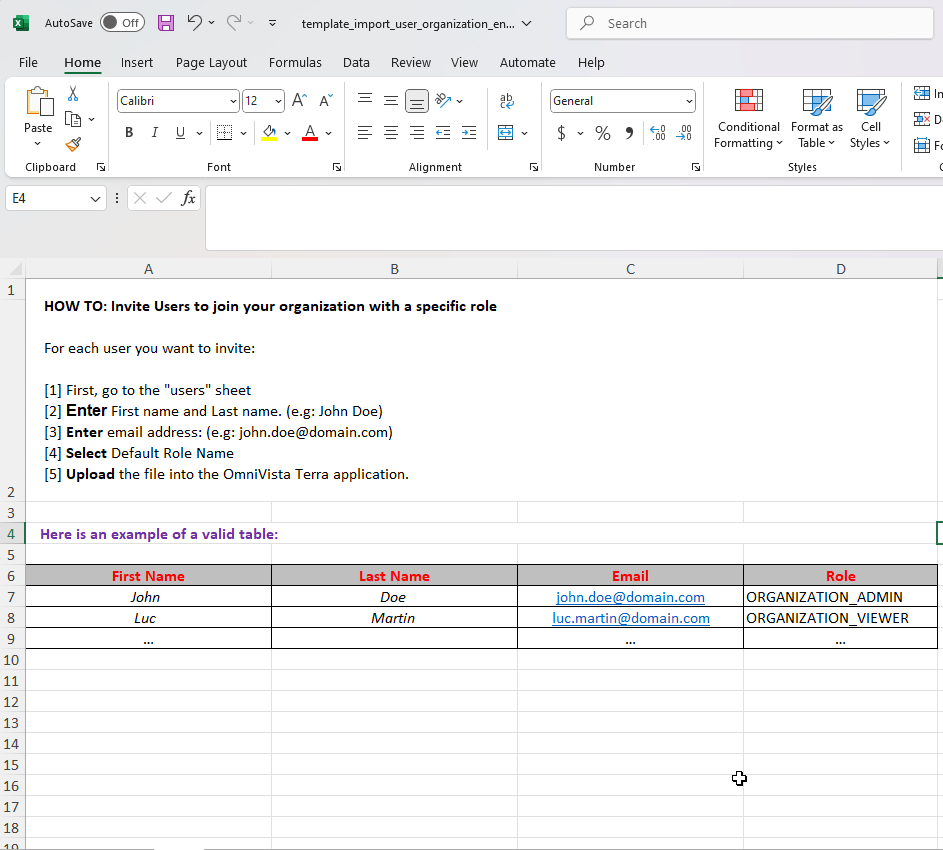Screen dimensions: 943x850
Task: Click the Format Painter brush icon
Action: pyautogui.click(x=73, y=145)
